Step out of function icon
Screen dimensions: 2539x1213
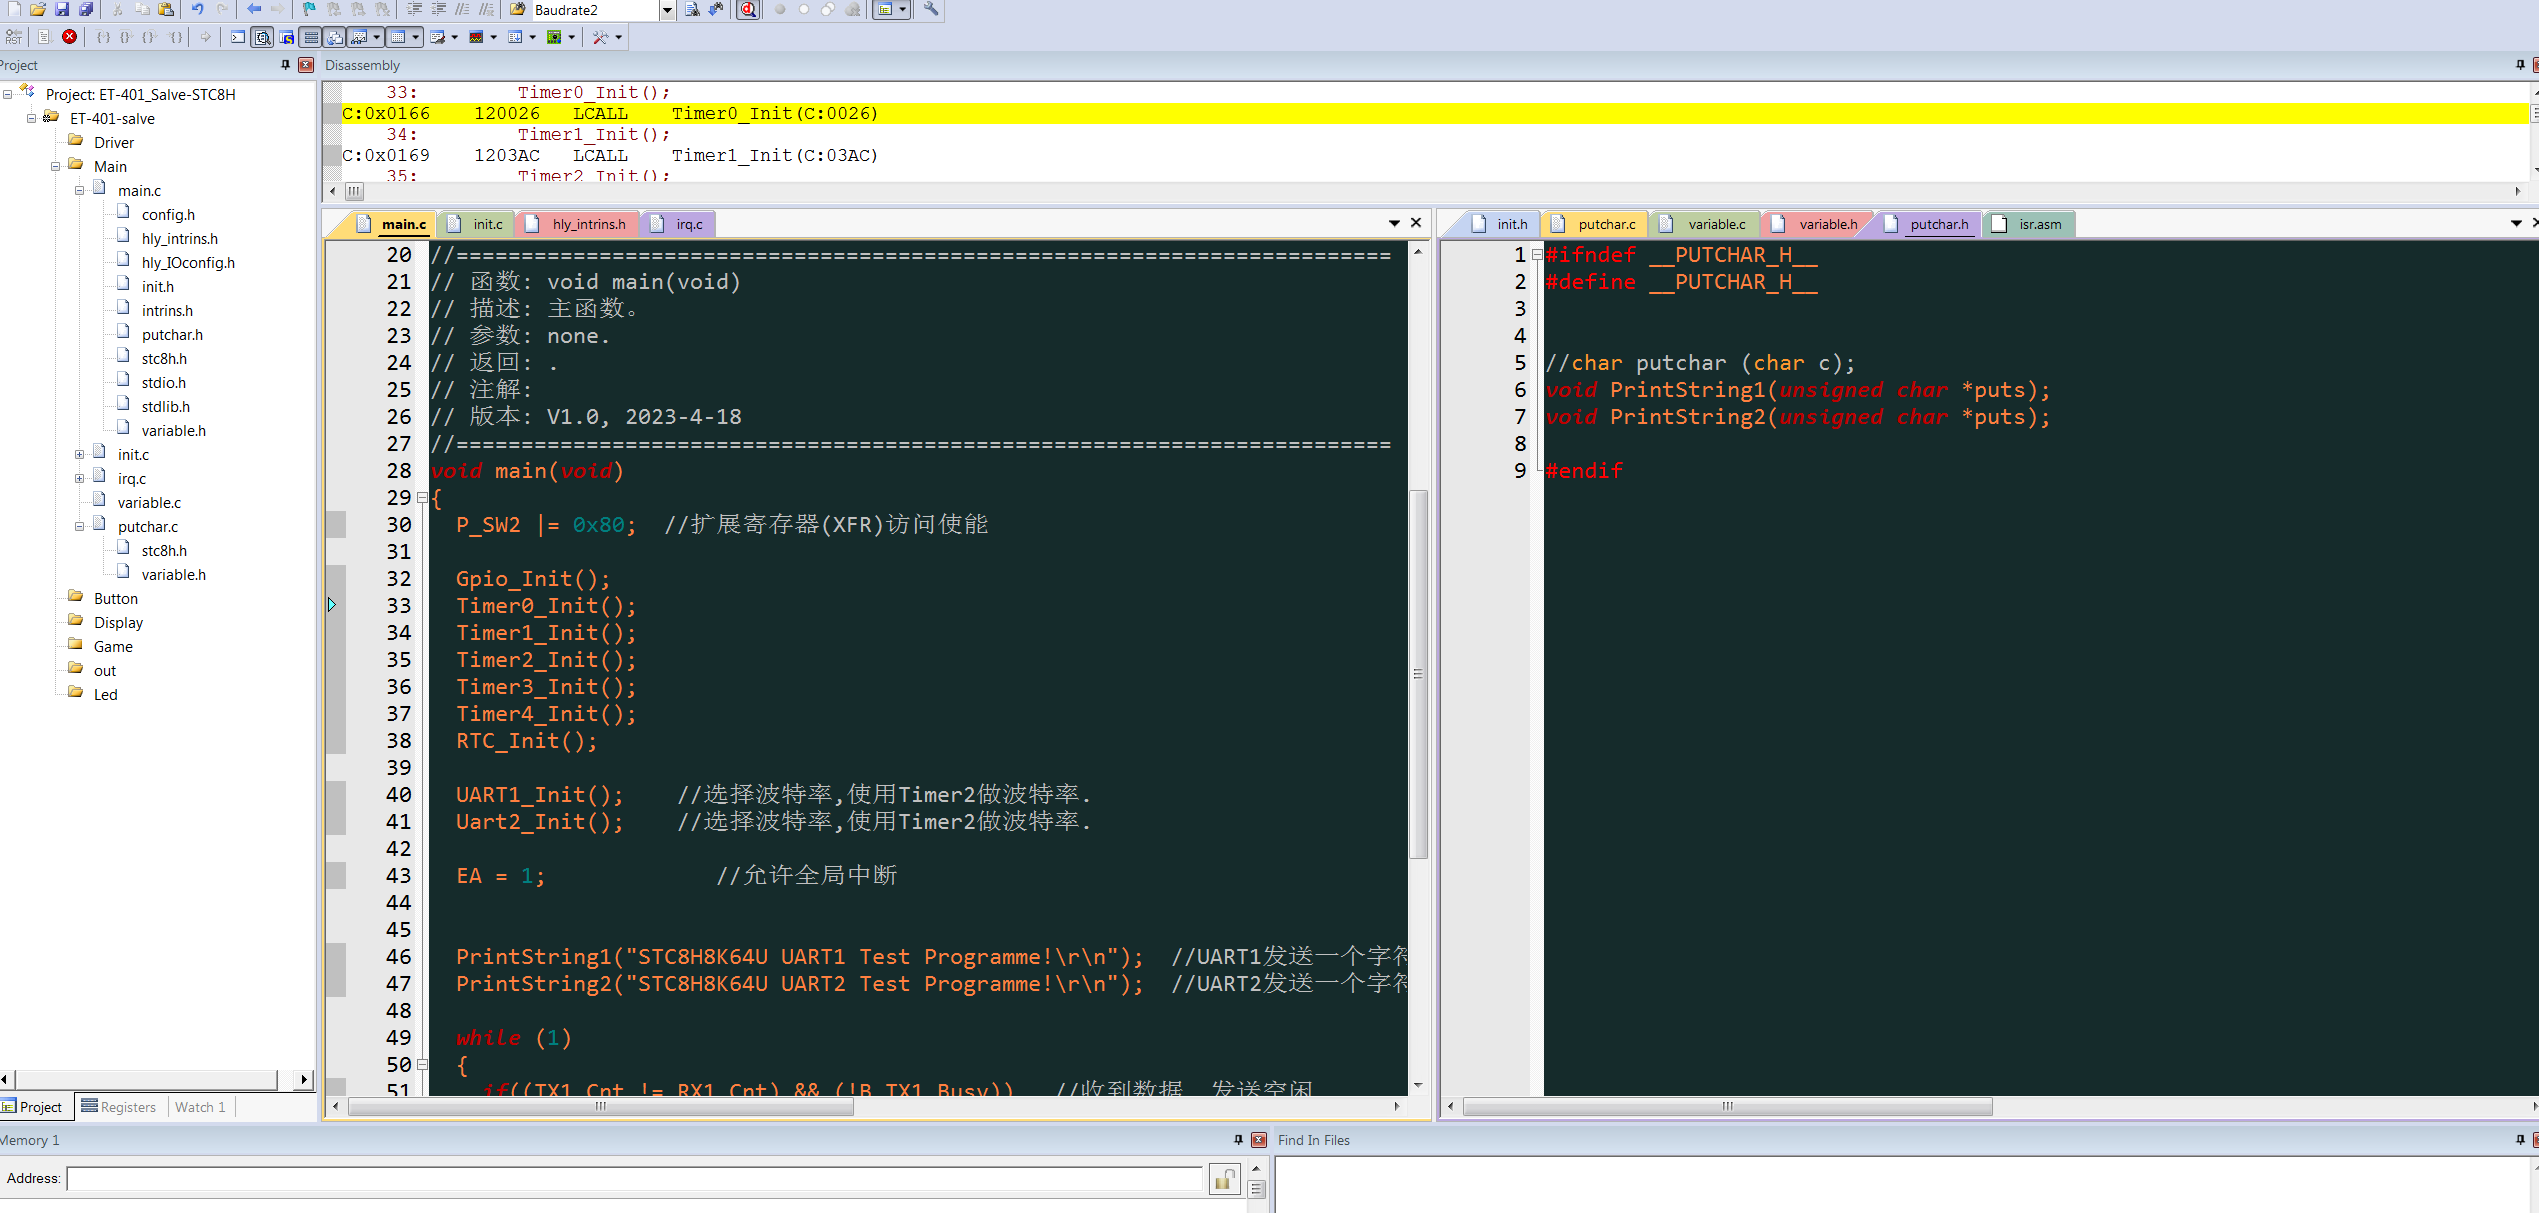151,37
